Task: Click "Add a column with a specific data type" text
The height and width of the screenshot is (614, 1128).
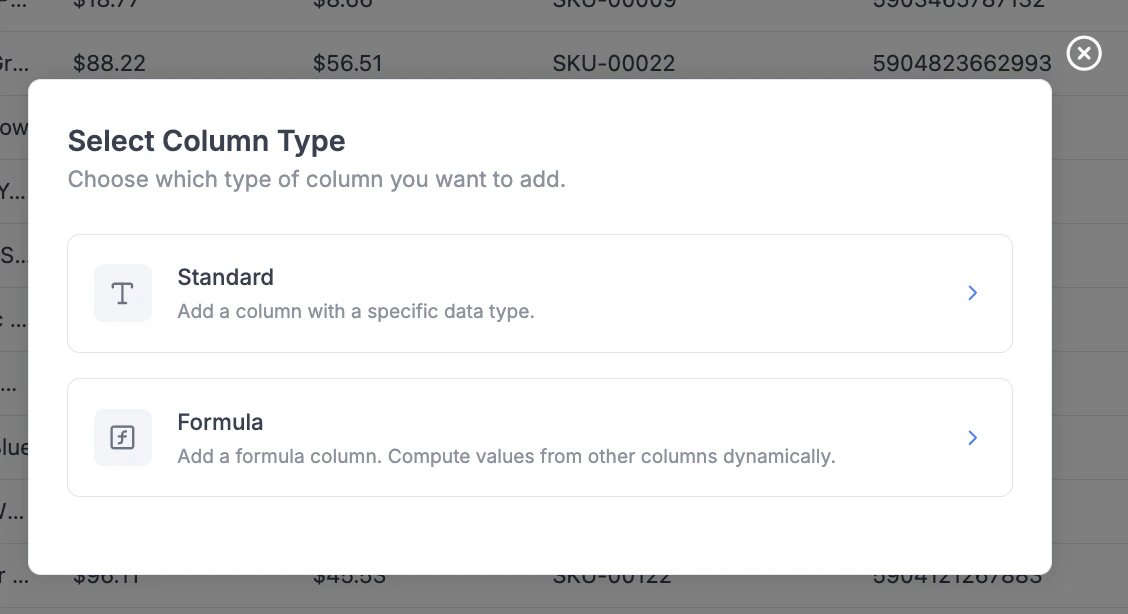Action: pos(356,311)
